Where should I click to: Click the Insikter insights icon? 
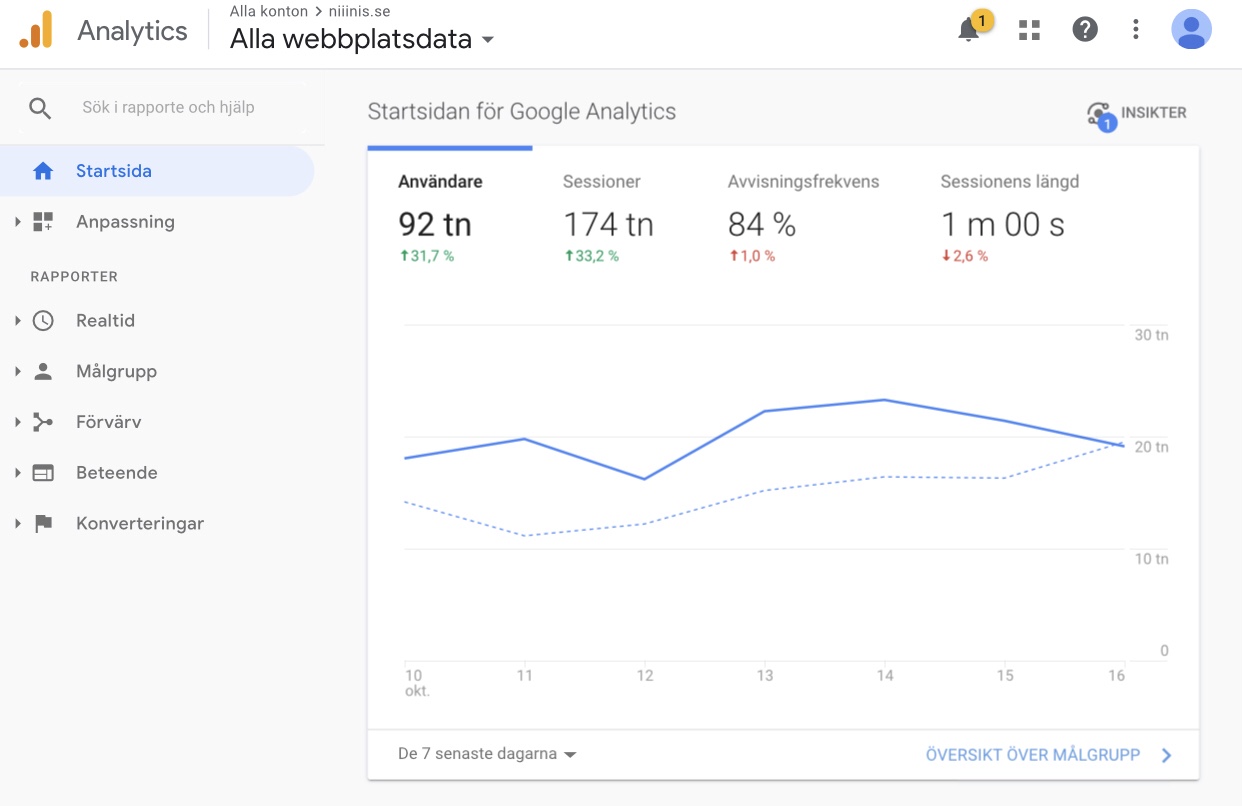tap(1101, 114)
